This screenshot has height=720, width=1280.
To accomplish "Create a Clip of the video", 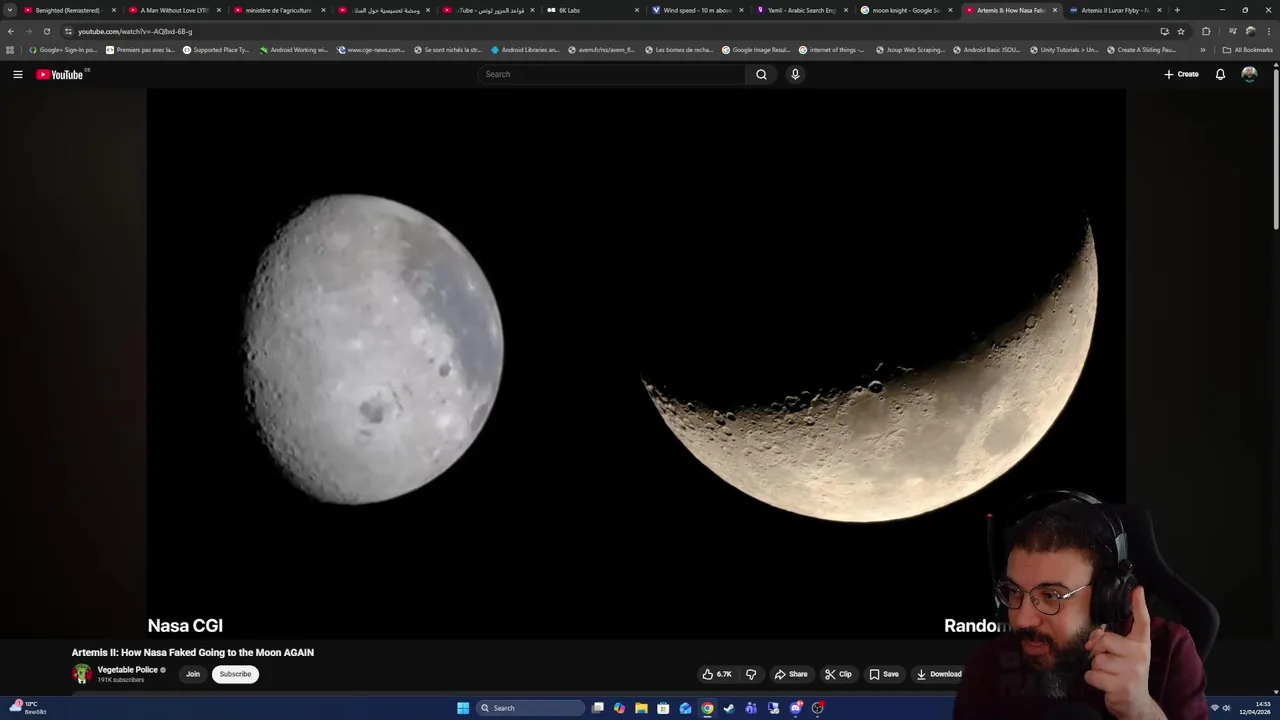I will click(838, 674).
